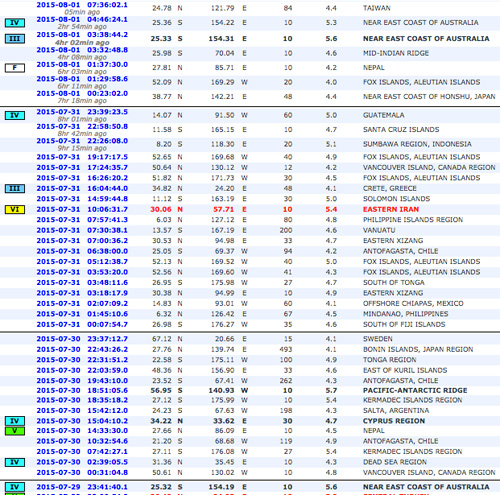The width and height of the screenshot is (500, 495).
Task: Open the 2015-08-01 01:29:58.6 Fox Islands link
Action: (82, 79)
